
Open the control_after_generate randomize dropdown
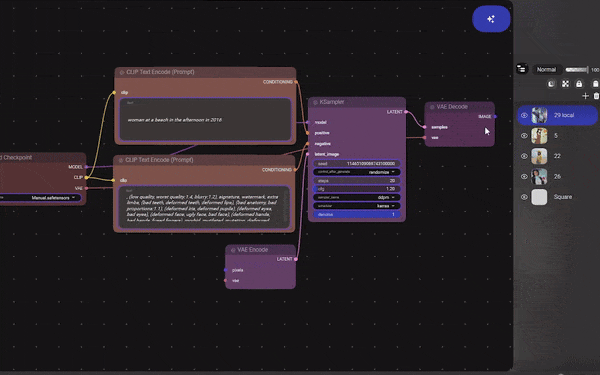pyautogui.click(x=357, y=172)
